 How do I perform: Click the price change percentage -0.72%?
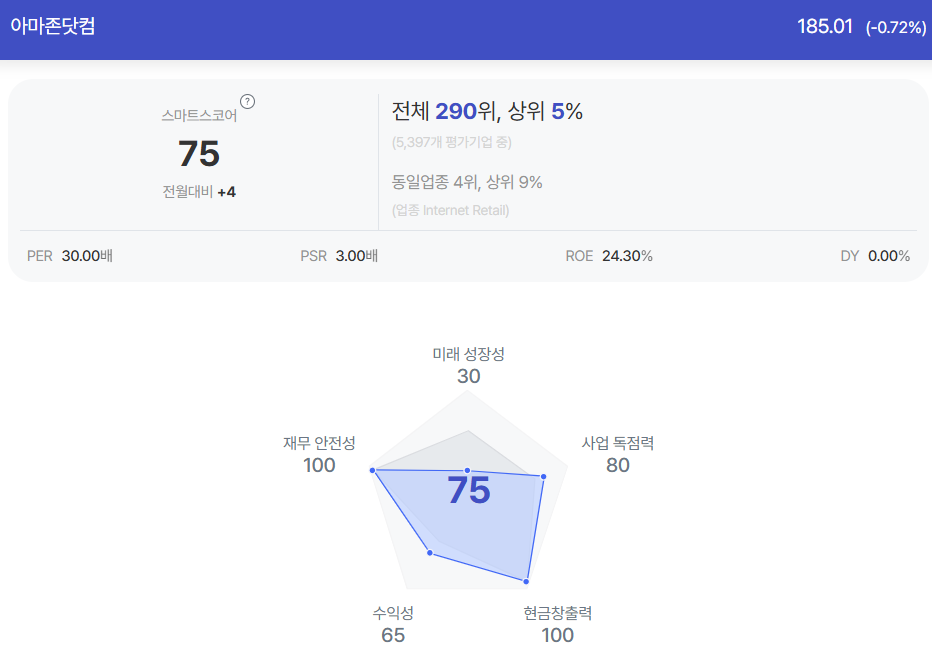(x=896, y=27)
